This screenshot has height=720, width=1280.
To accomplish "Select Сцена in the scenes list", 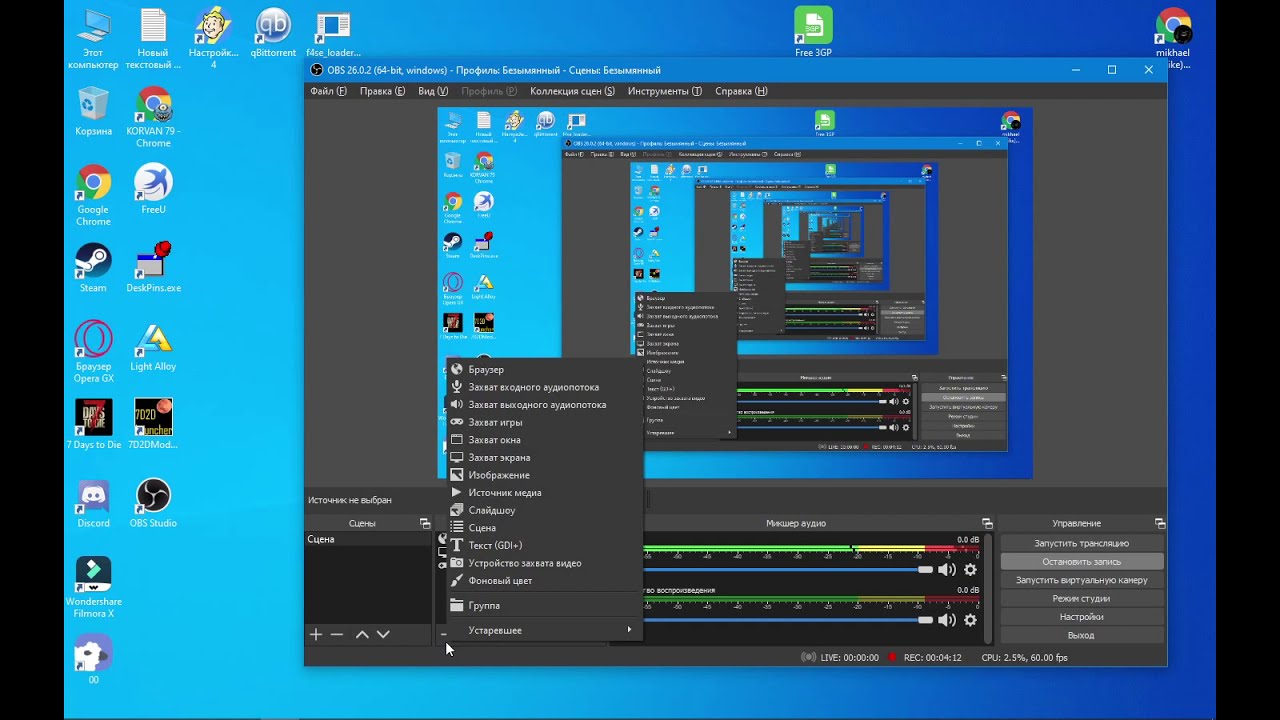I will coord(368,539).
